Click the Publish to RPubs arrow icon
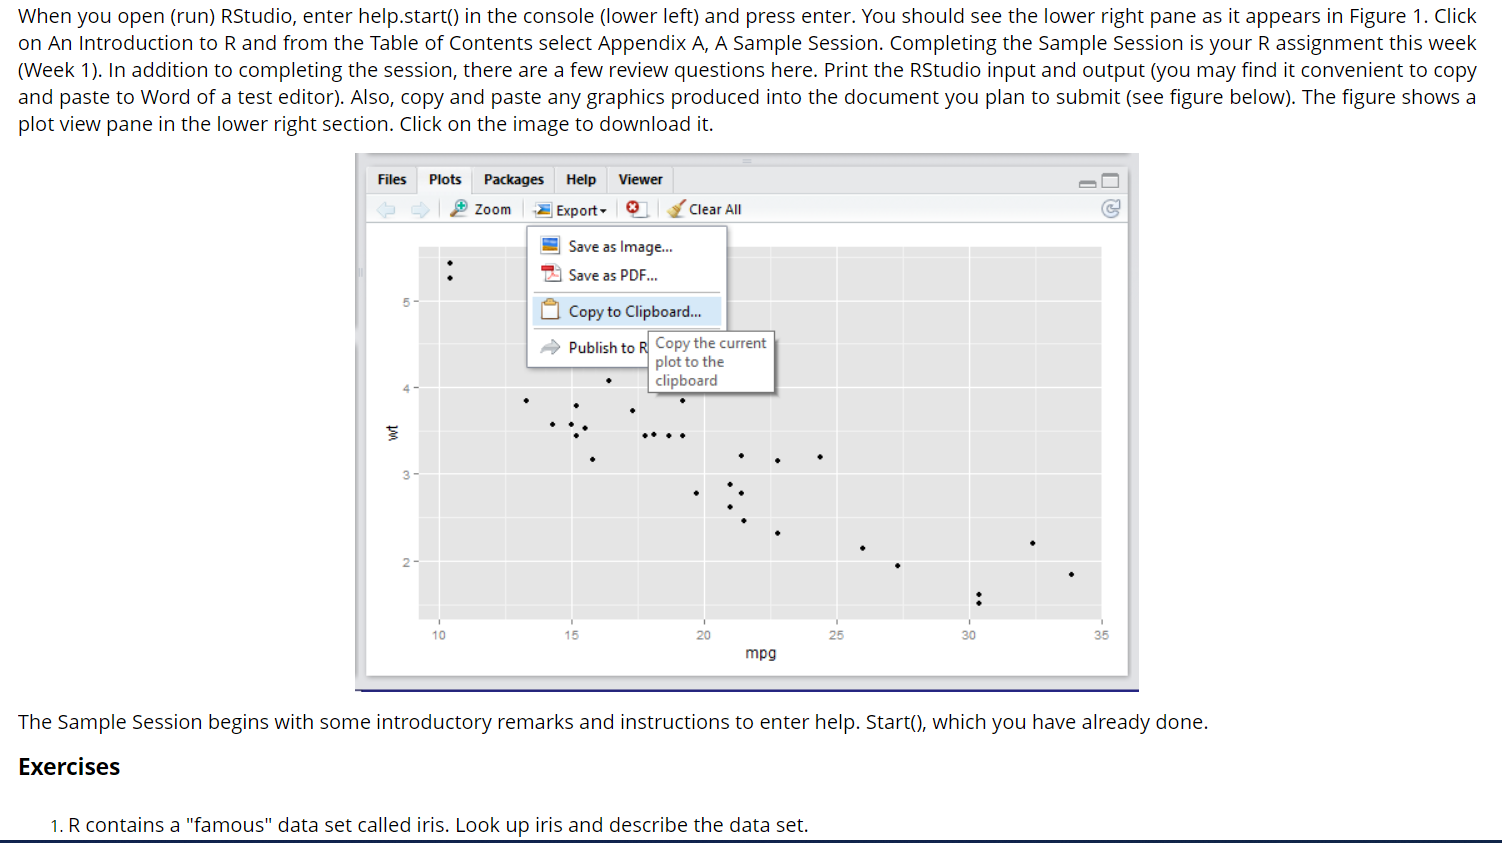 pos(549,347)
